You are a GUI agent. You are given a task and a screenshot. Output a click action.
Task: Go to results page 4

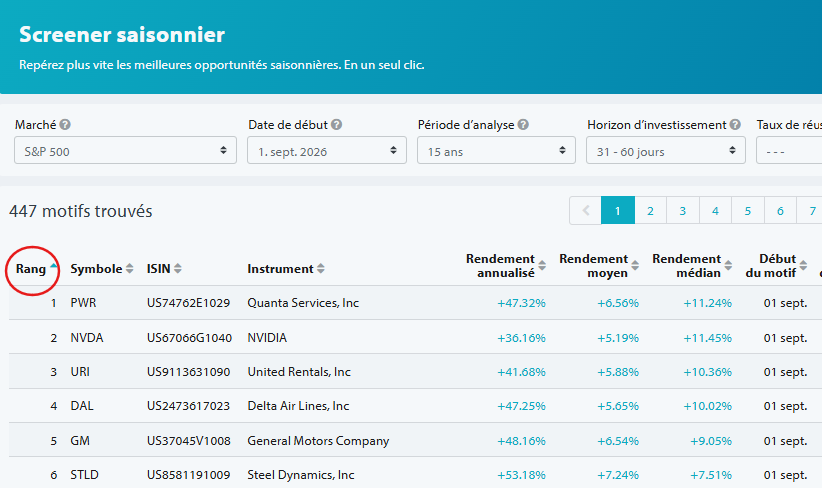715,211
